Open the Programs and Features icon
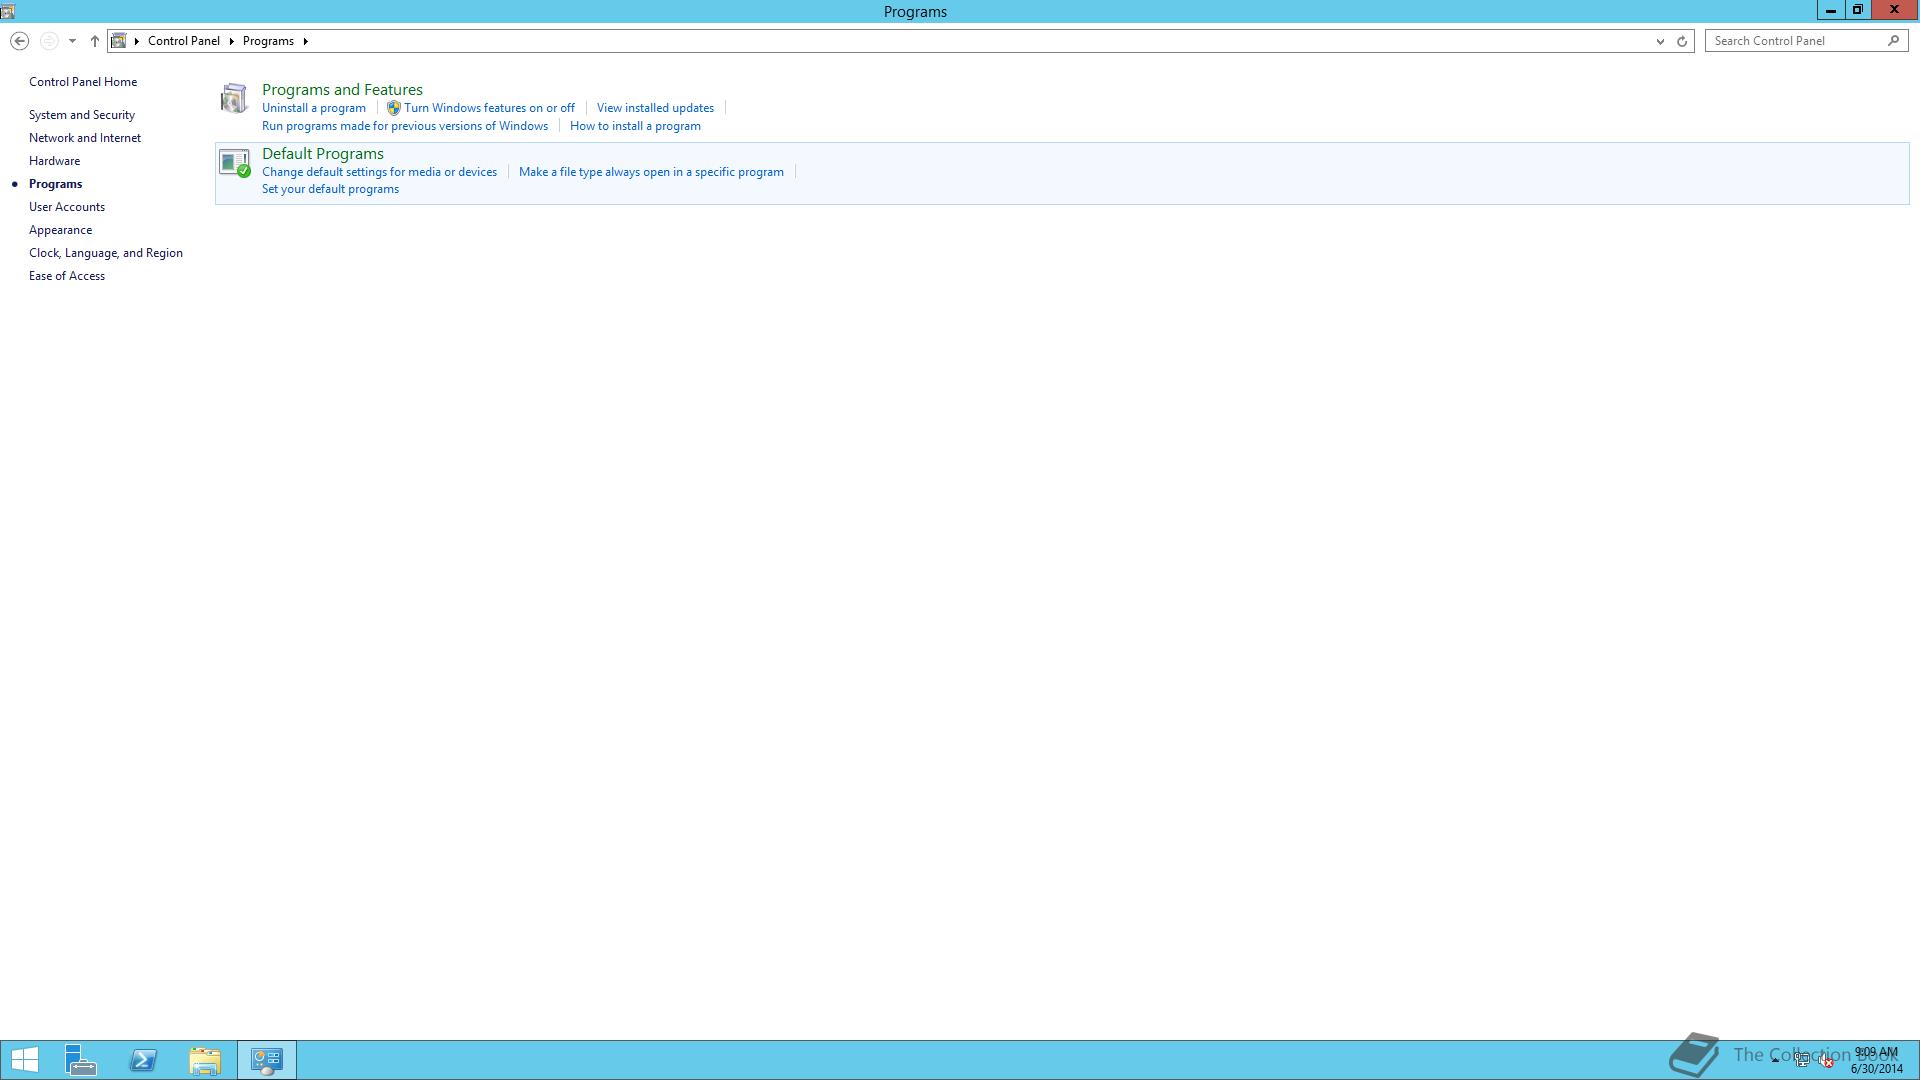Screen dimensions: 1920x1080 (234, 98)
